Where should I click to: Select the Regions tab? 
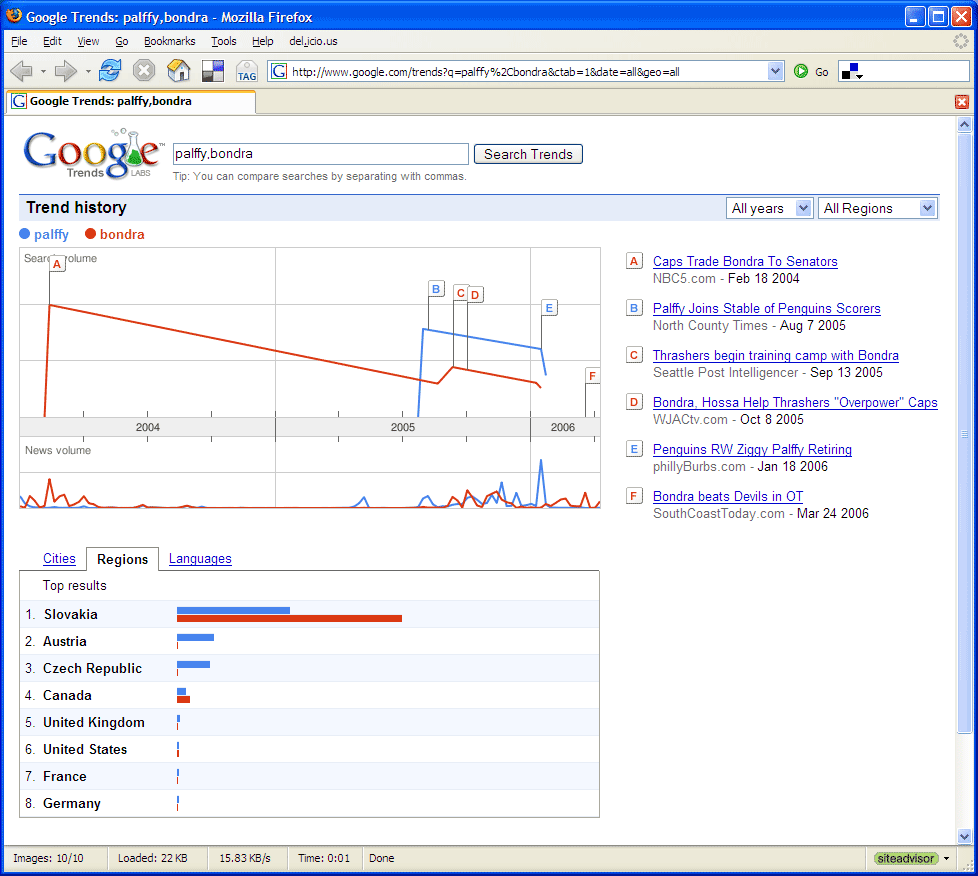point(122,559)
